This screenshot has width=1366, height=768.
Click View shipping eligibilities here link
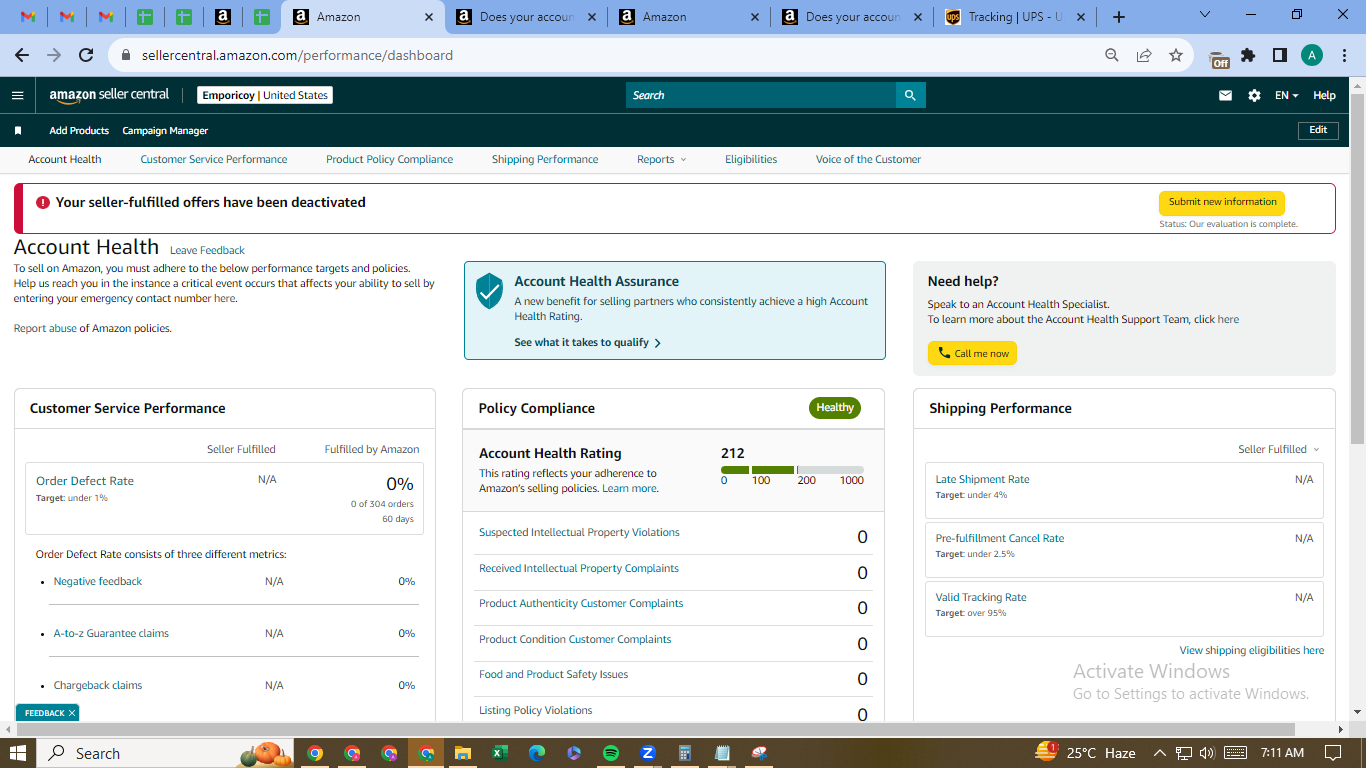[x=1252, y=651]
